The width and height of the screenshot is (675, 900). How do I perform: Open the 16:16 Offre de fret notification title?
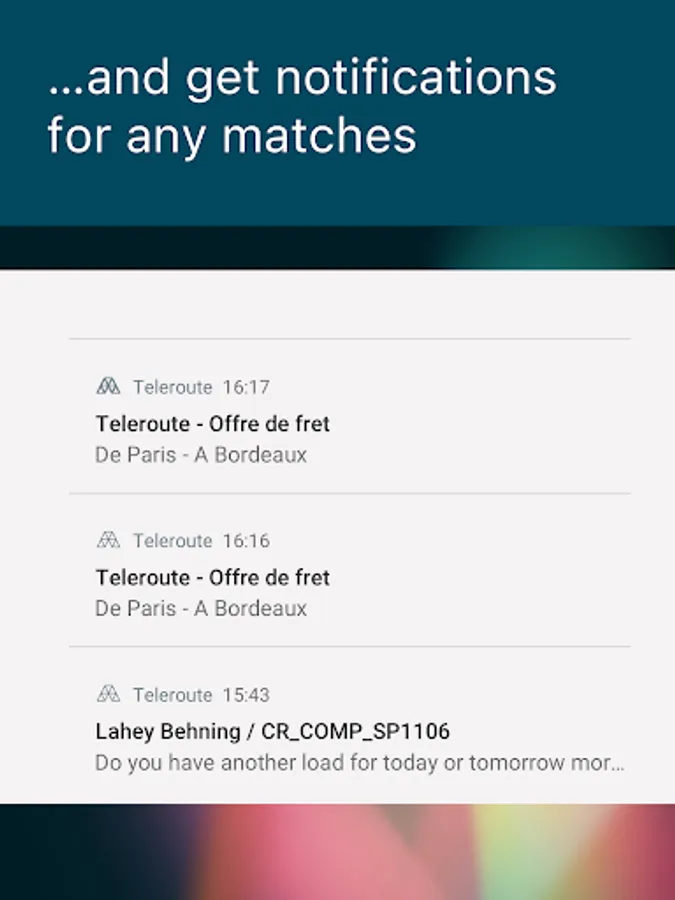(212, 577)
